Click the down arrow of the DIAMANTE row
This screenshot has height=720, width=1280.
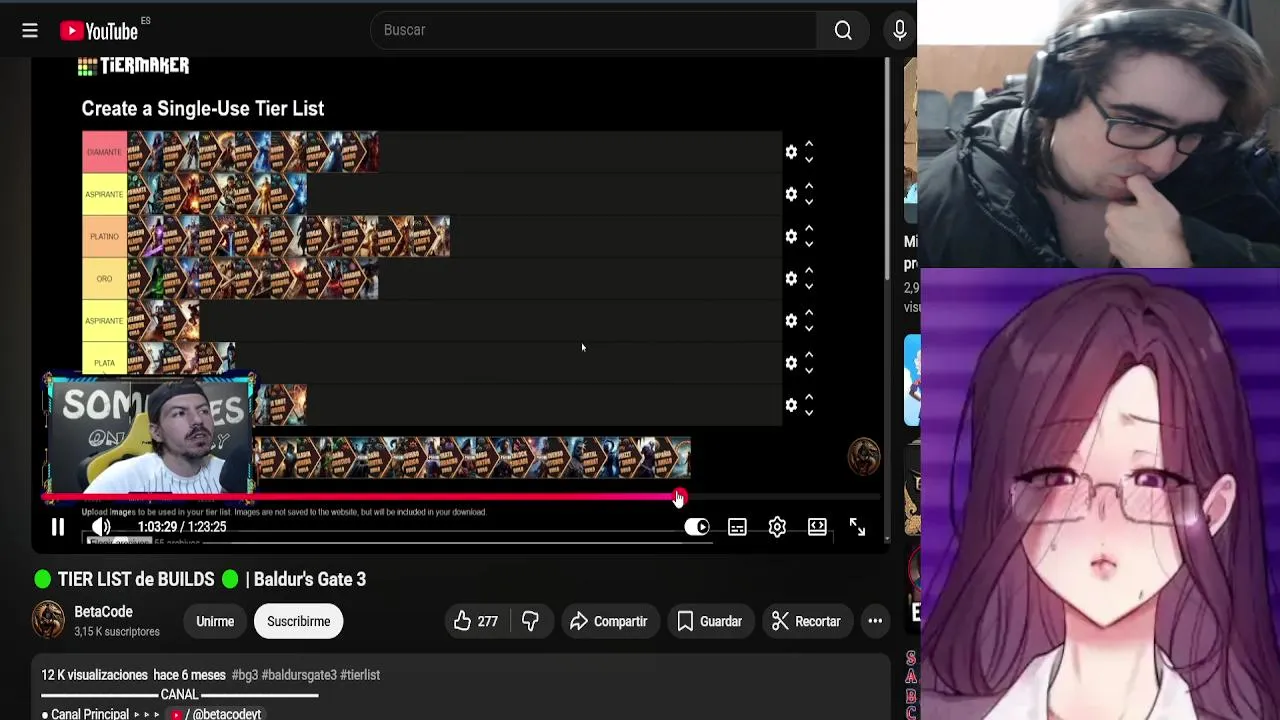pos(809,159)
